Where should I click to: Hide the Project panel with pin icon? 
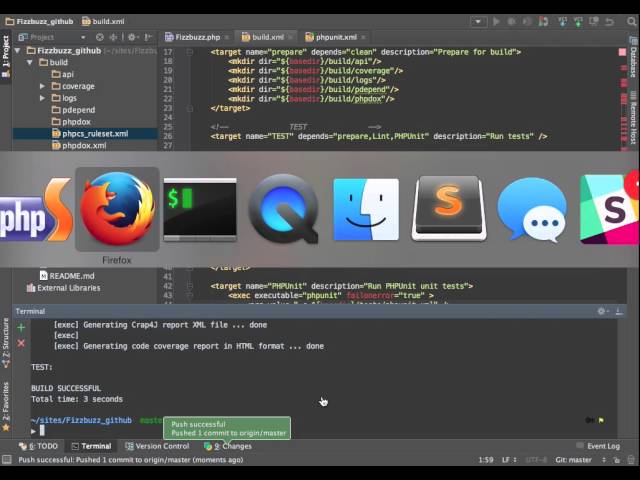(x=148, y=38)
